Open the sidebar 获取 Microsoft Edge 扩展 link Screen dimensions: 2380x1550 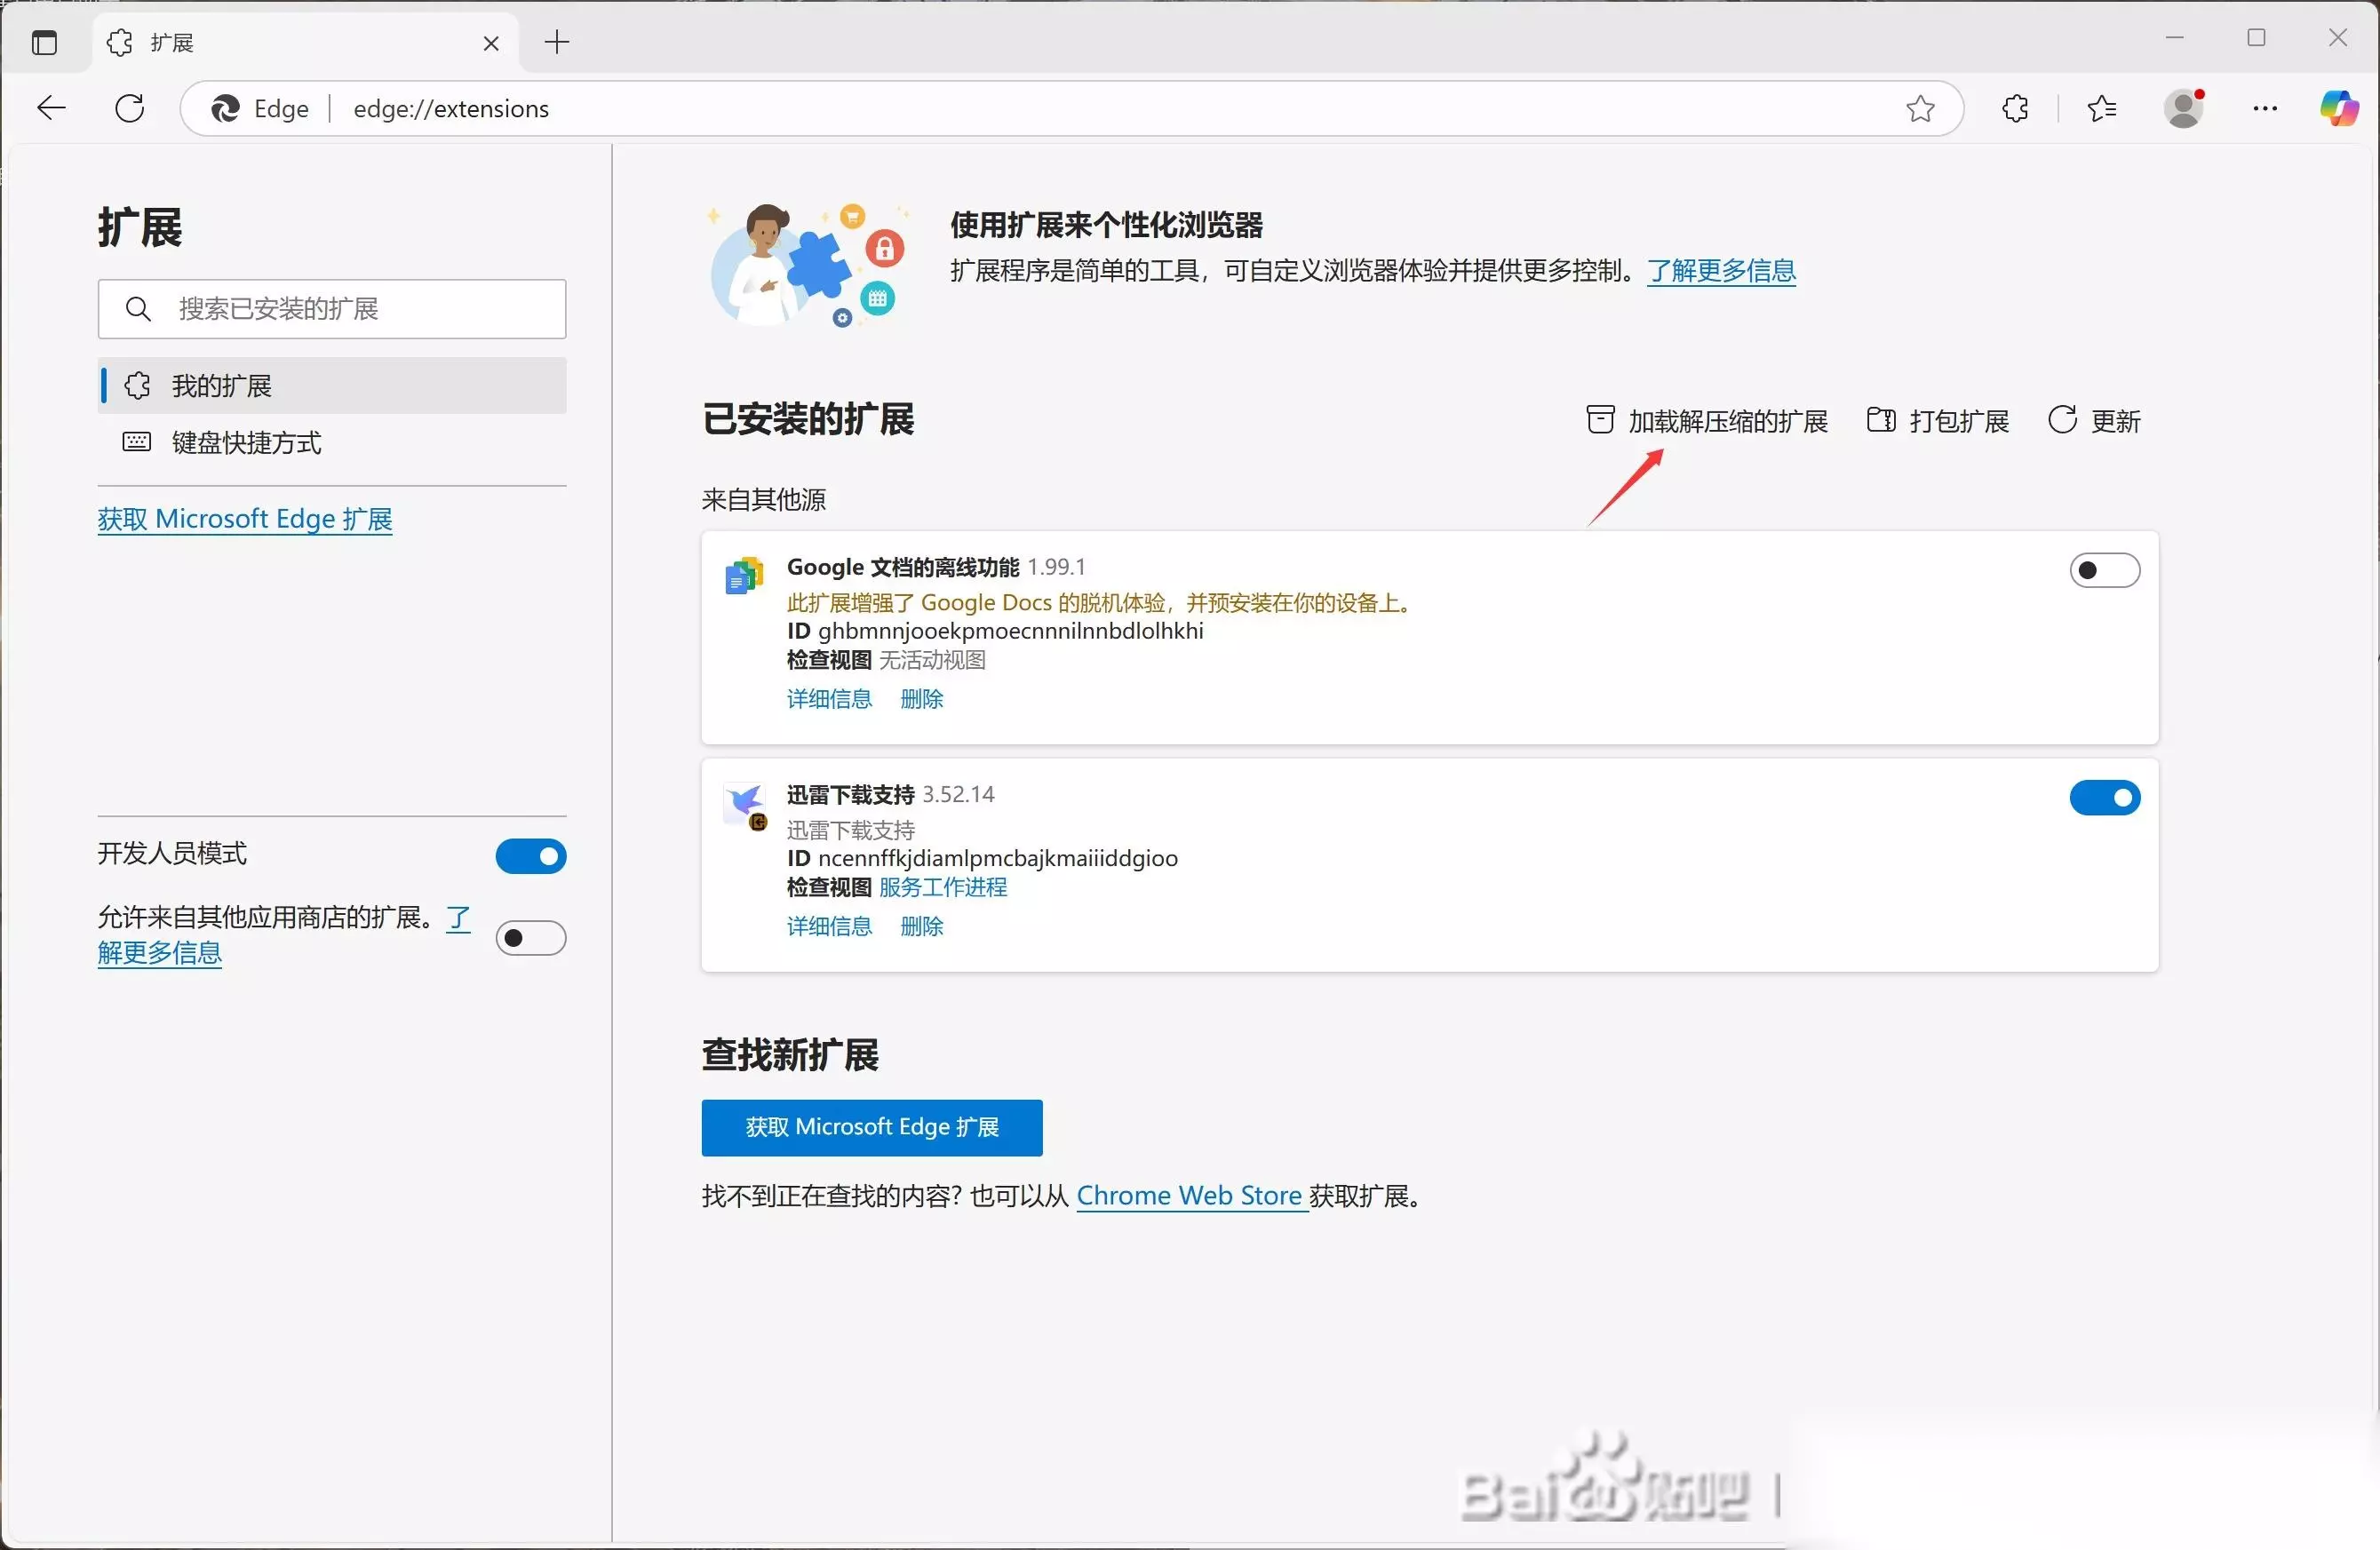245,519
